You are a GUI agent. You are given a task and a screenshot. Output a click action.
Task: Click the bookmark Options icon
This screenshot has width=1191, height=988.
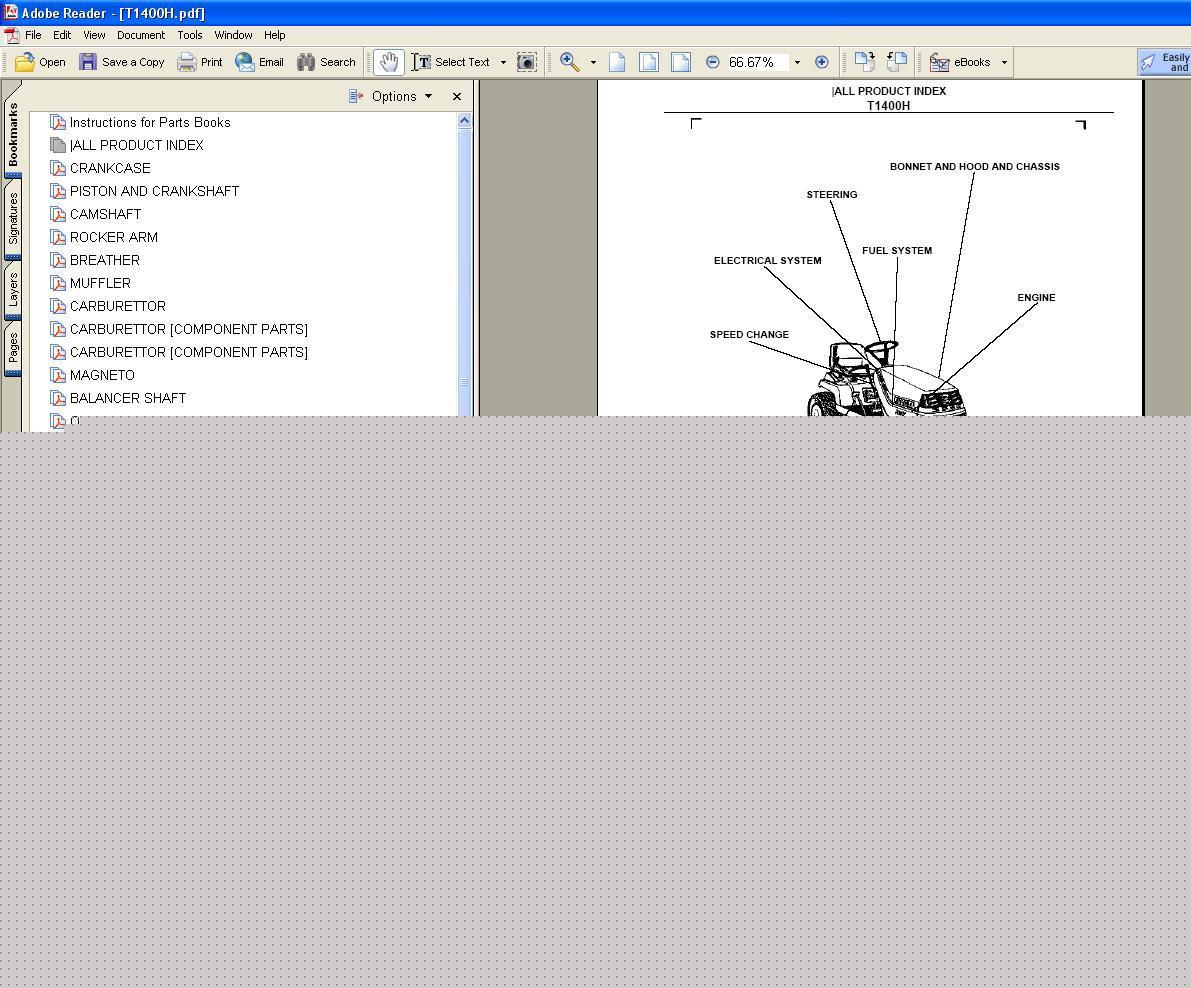click(x=355, y=96)
